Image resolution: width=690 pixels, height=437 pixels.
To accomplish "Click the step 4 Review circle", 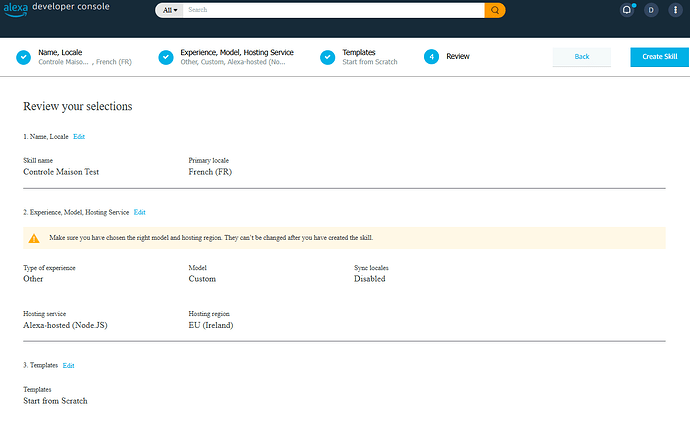I will (431, 57).
